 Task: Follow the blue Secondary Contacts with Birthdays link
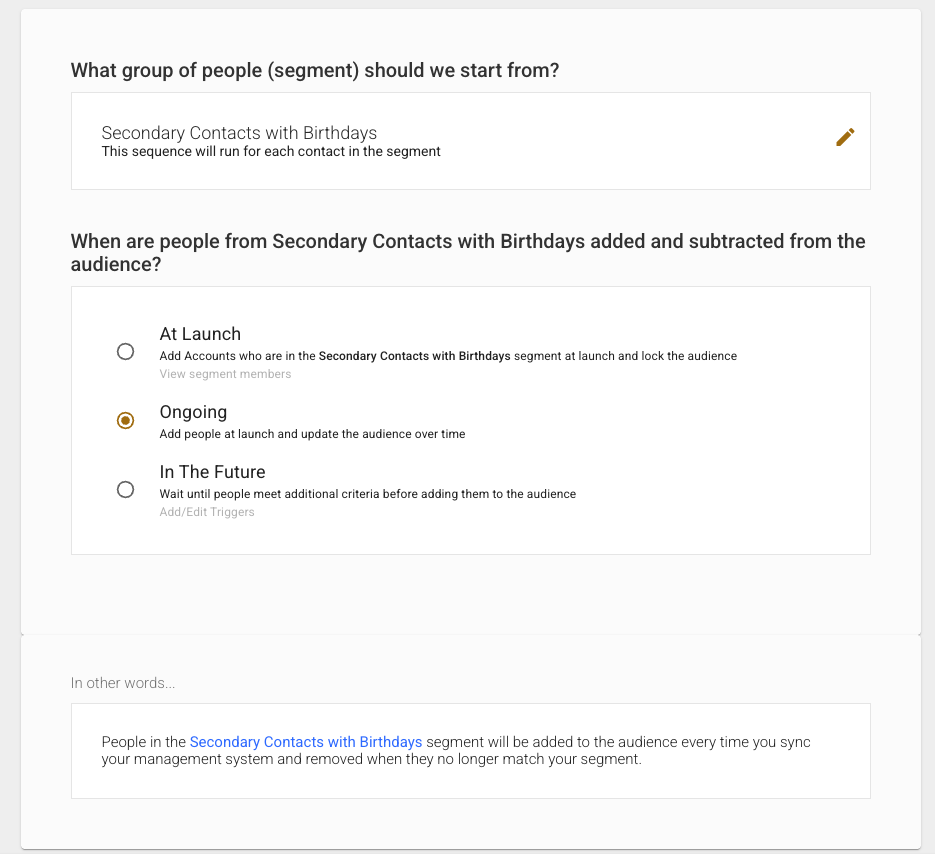pyautogui.click(x=305, y=742)
